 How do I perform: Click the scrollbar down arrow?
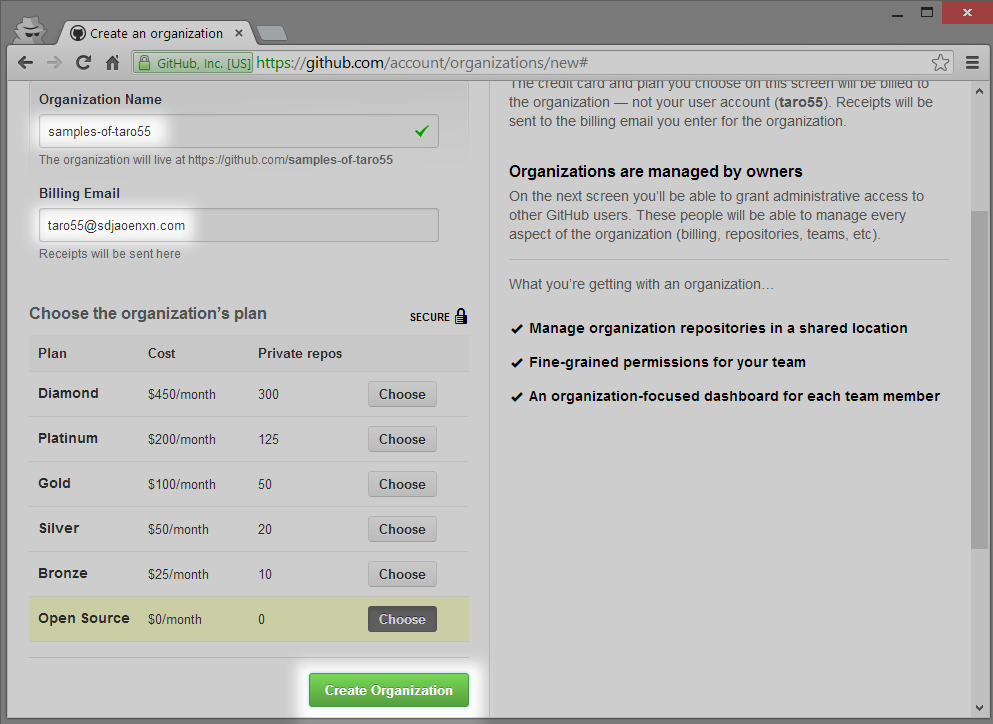[979, 708]
